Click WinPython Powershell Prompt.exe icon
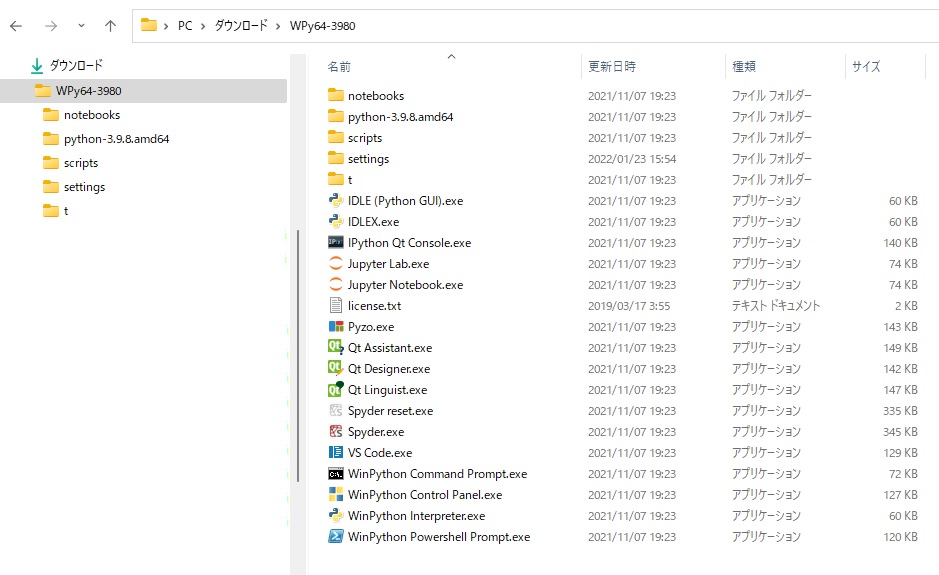The image size is (939, 575). [336, 536]
